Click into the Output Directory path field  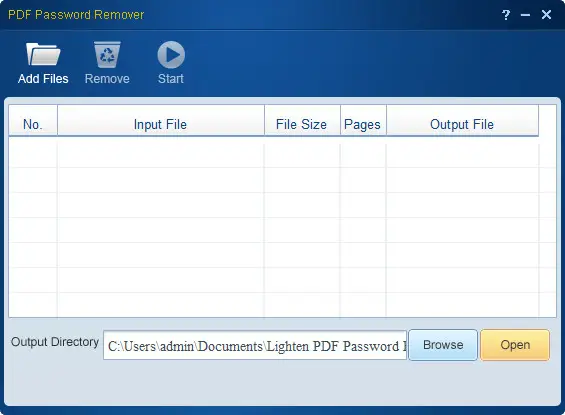(x=255, y=345)
